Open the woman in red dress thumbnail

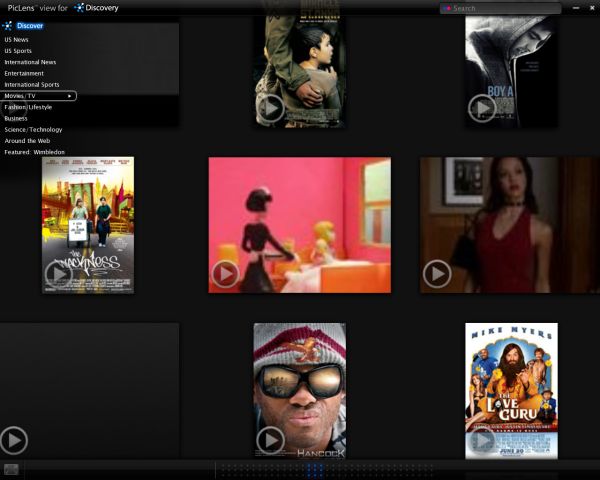[x=510, y=225]
